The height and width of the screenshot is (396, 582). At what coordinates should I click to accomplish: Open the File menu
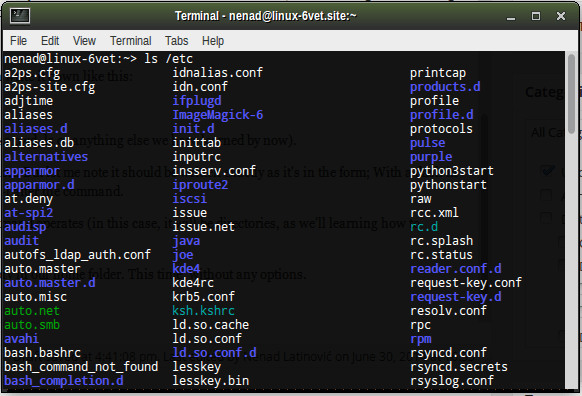click(x=18, y=40)
